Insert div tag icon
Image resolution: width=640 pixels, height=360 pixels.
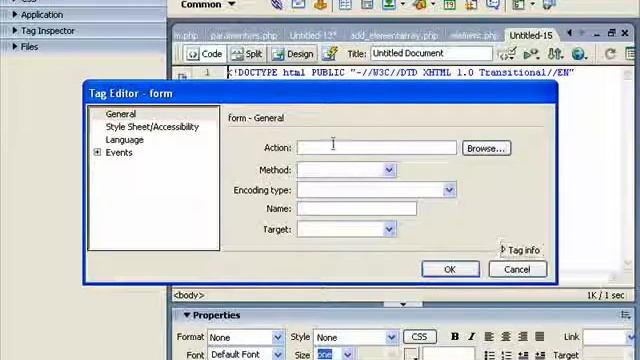pos(367,4)
